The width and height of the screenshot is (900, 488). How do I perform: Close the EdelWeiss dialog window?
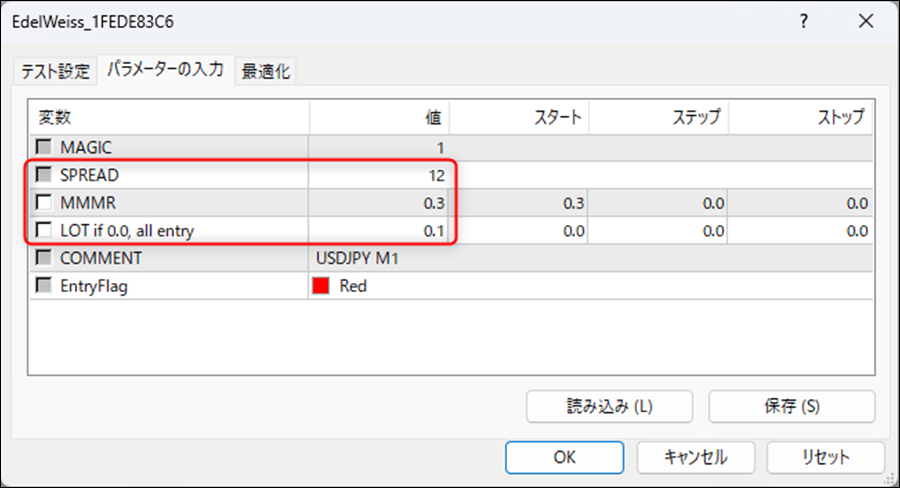864,21
